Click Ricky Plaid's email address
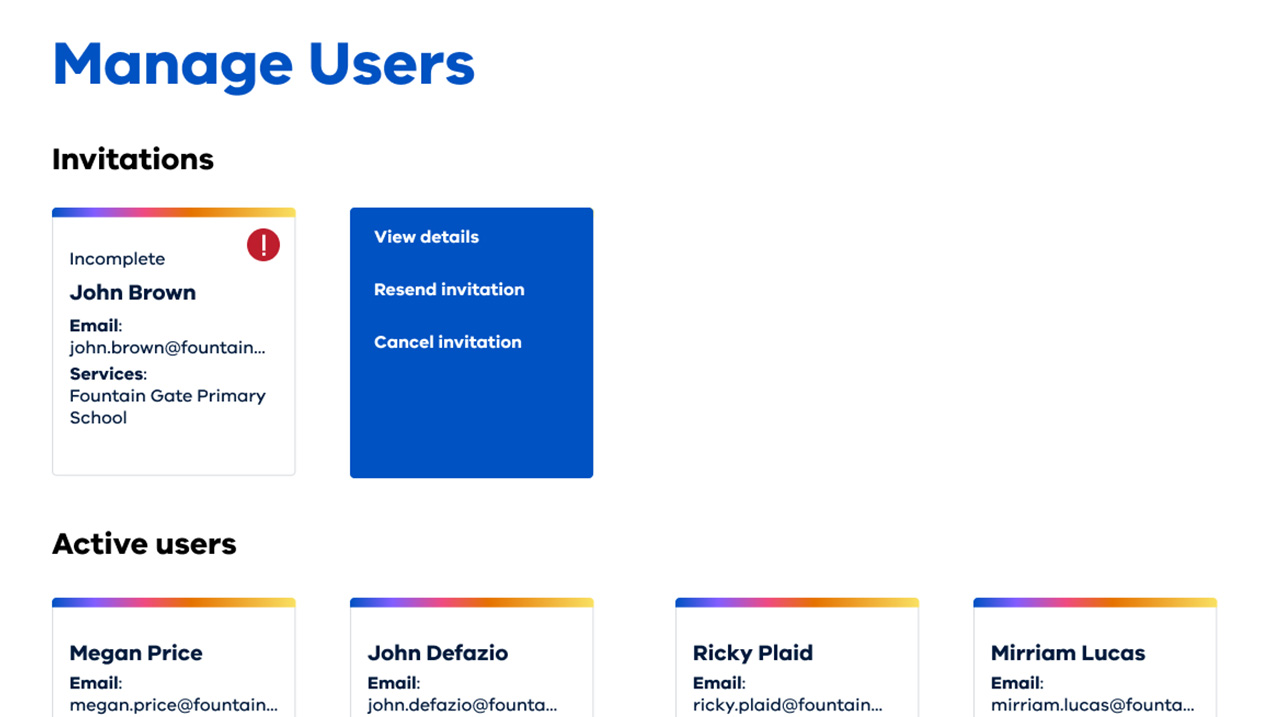 788,705
